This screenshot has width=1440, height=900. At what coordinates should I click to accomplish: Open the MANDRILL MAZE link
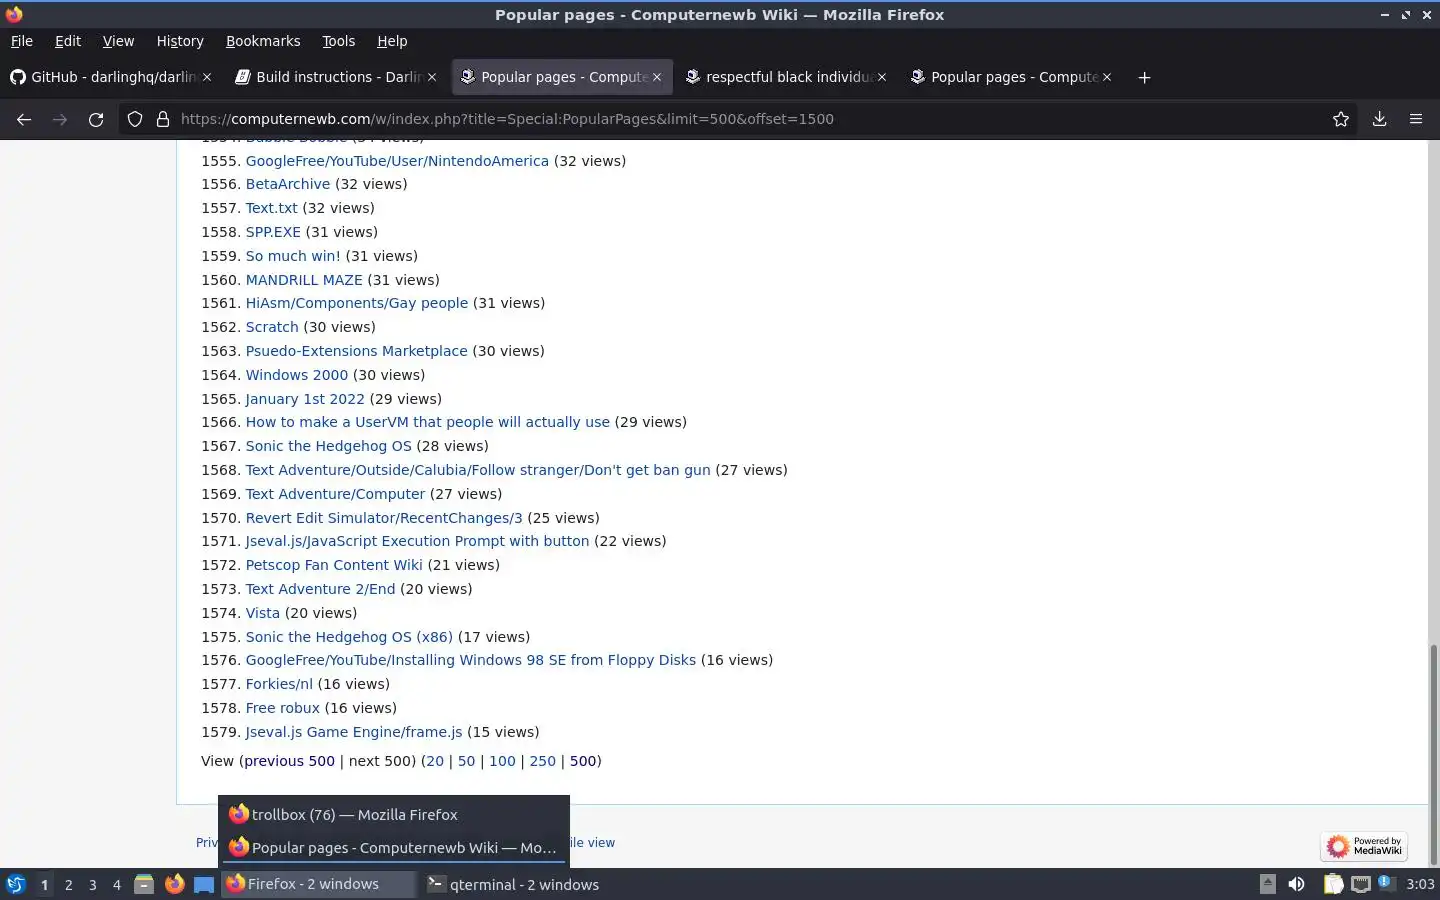304,280
